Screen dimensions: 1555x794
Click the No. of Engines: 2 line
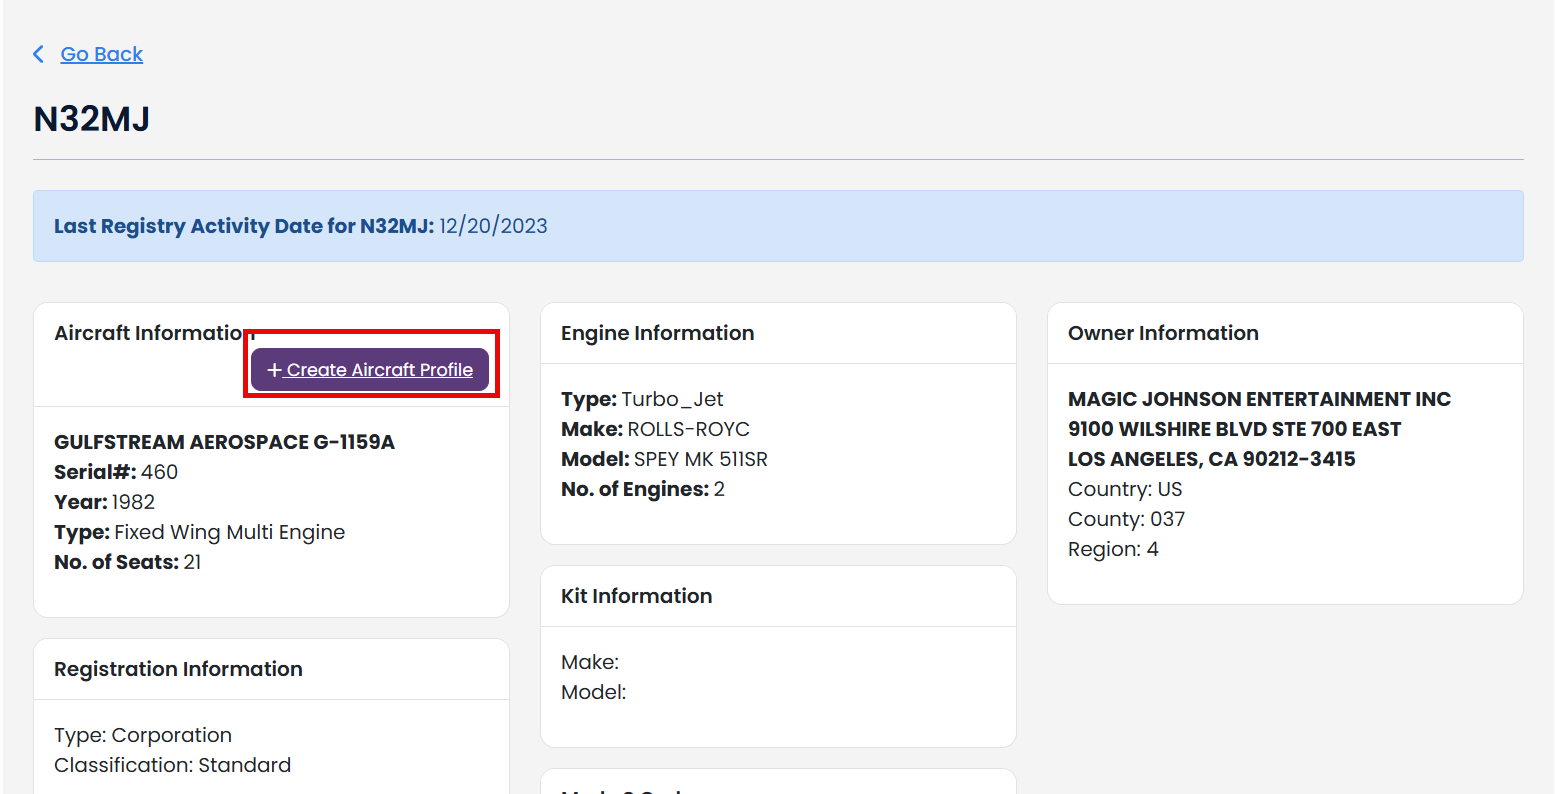(643, 489)
